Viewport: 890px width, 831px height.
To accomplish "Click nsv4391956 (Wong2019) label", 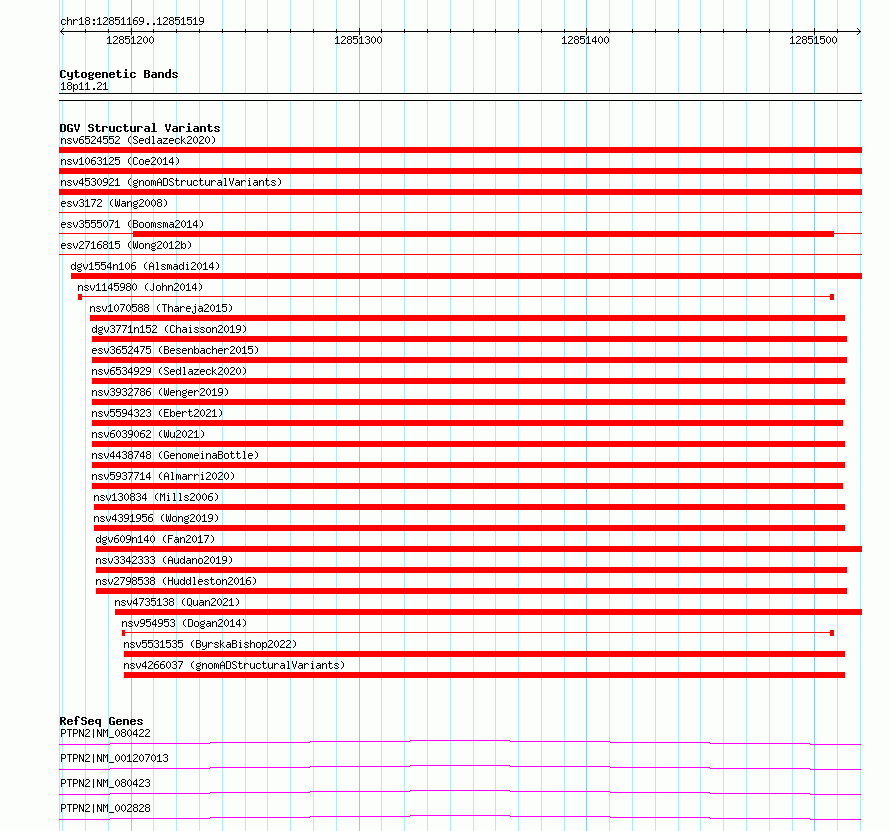I will click(x=156, y=518).
